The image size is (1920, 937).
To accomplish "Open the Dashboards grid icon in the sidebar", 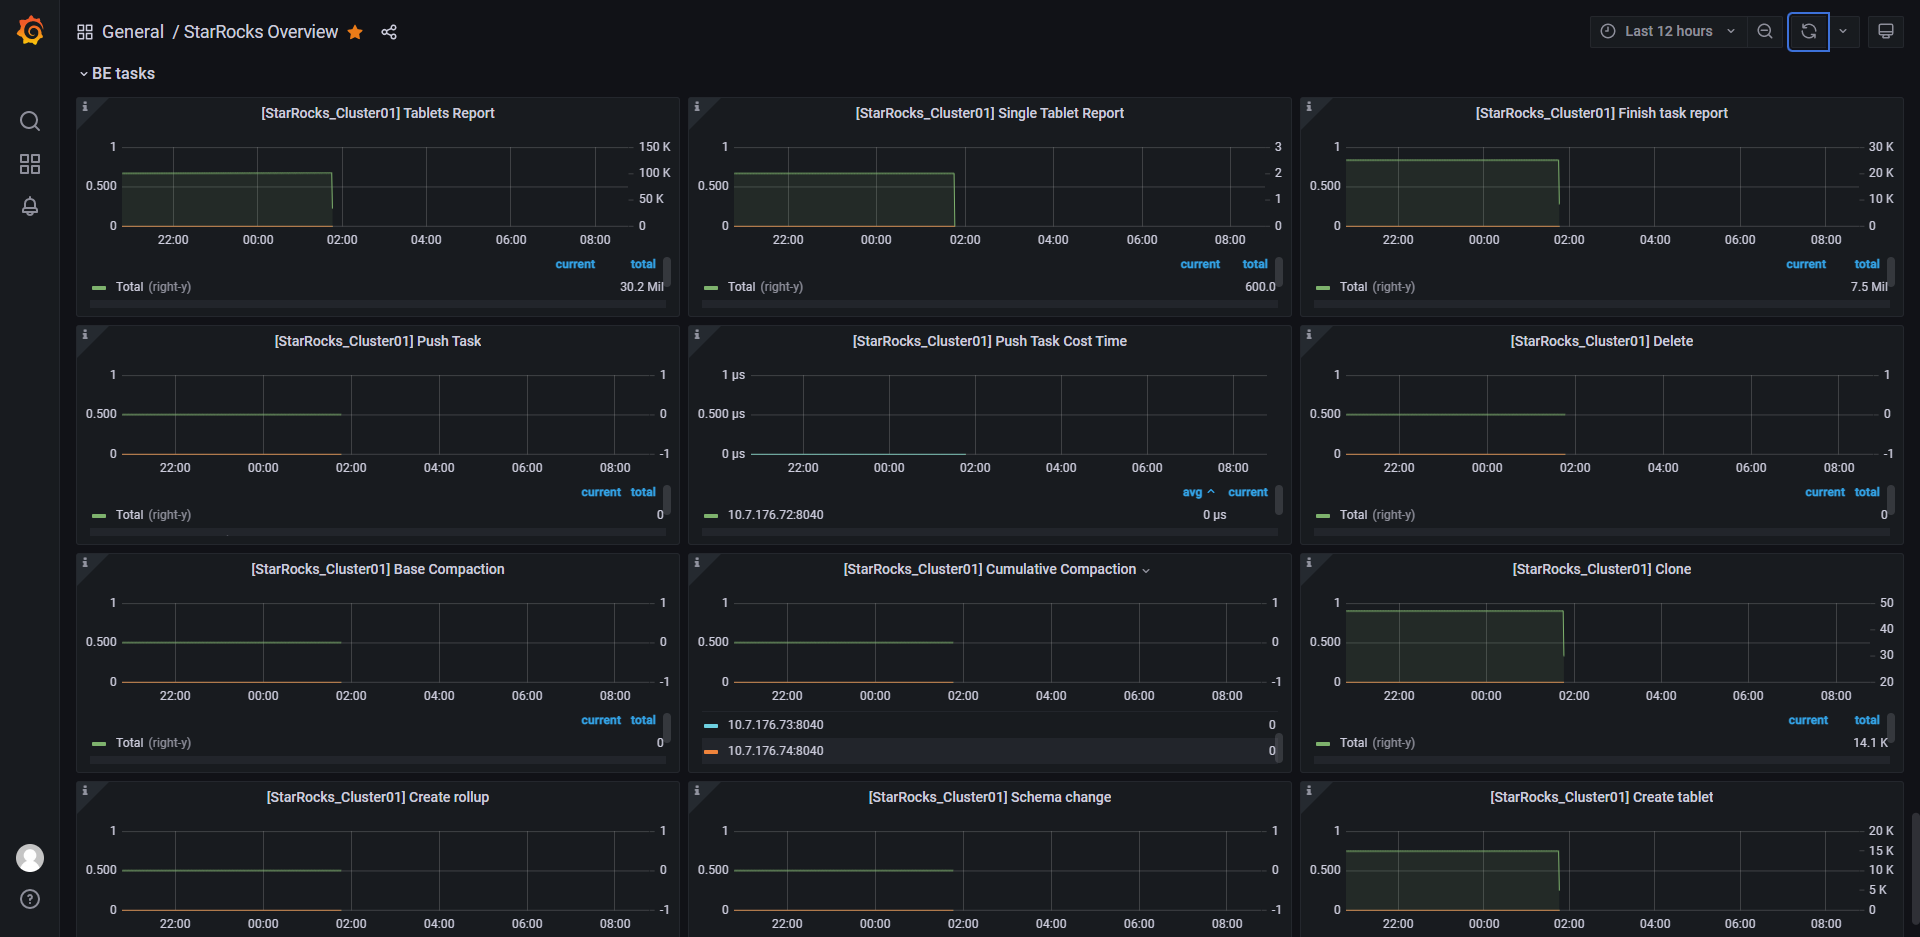I will (x=30, y=164).
